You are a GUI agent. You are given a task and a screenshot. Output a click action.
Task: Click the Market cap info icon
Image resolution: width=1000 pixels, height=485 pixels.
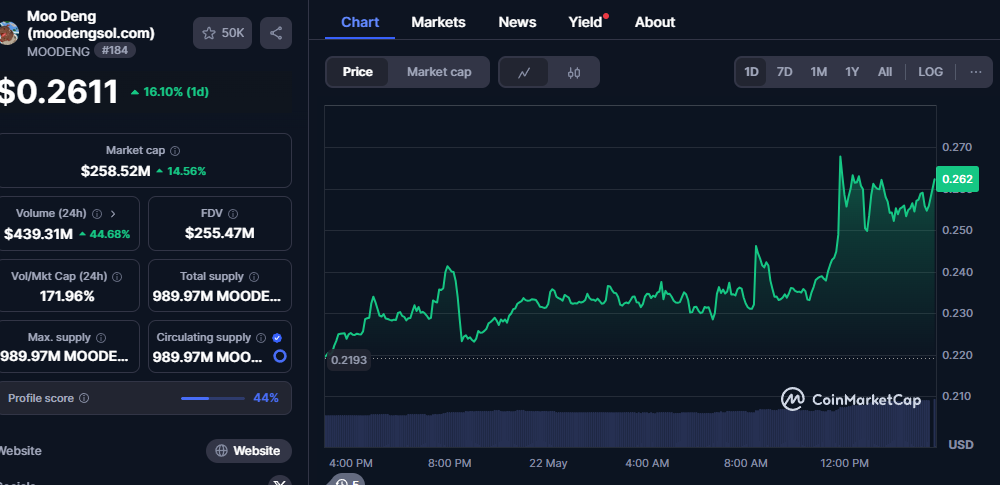pyautogui.click(x=175, y=151)
